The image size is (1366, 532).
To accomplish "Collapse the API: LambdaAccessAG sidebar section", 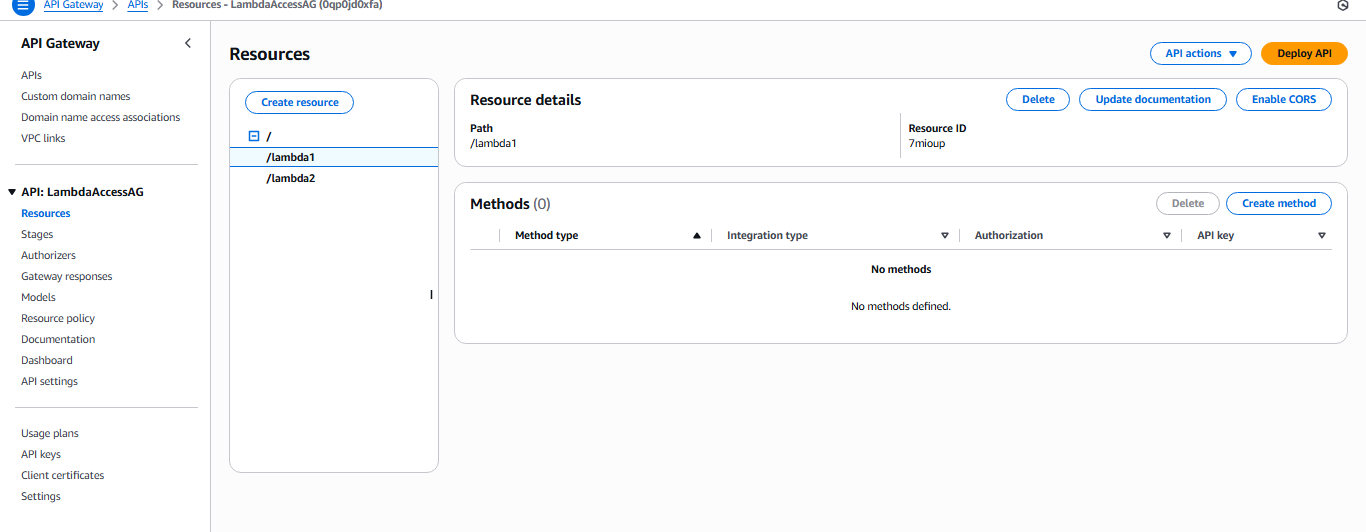I will pos(11,192).
